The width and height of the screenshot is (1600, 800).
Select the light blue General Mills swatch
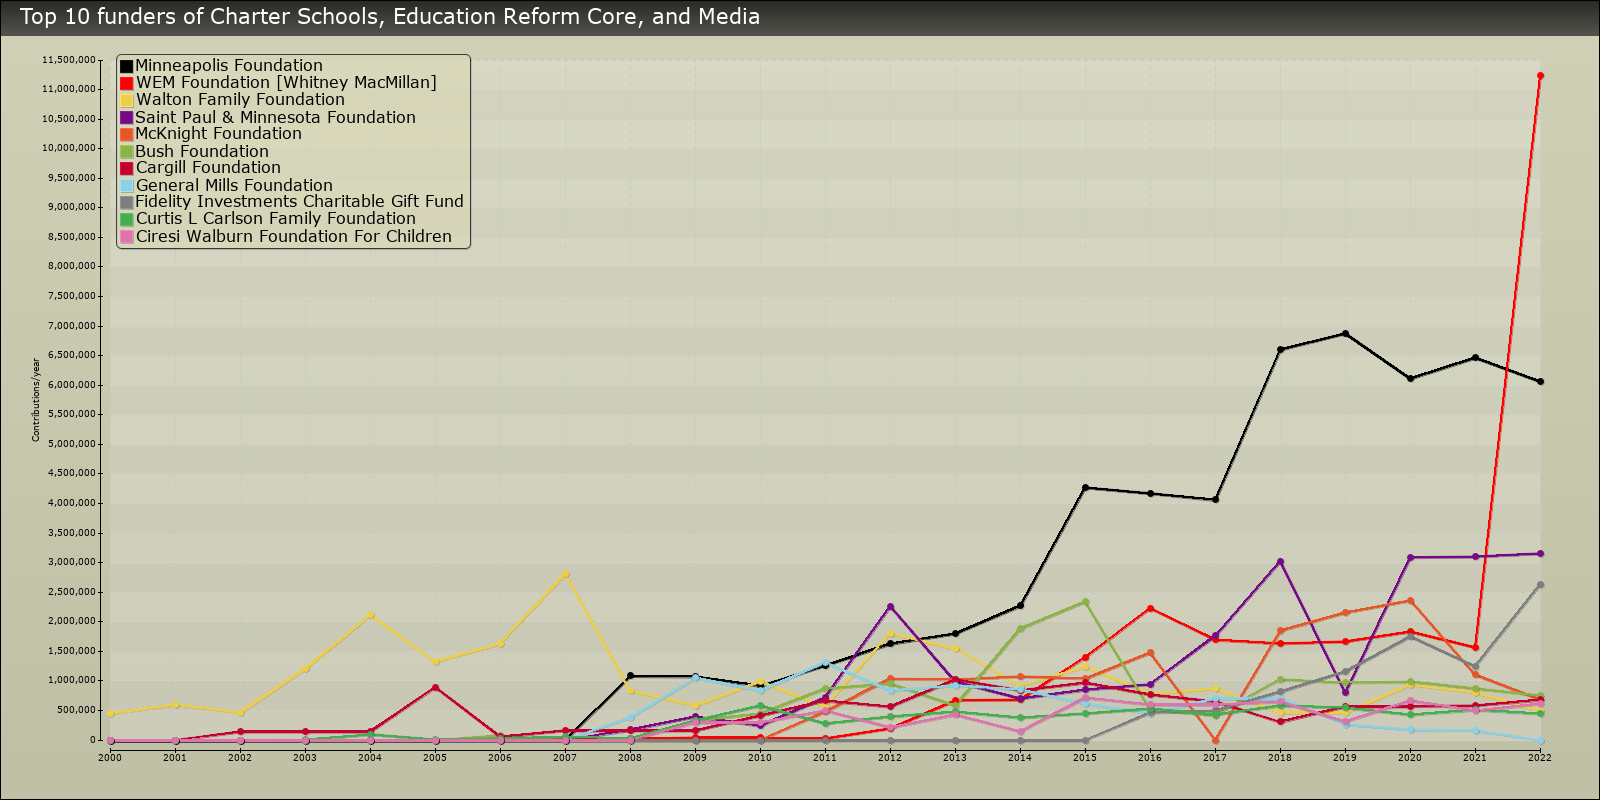pyautogui.click(x=127, y=186)
